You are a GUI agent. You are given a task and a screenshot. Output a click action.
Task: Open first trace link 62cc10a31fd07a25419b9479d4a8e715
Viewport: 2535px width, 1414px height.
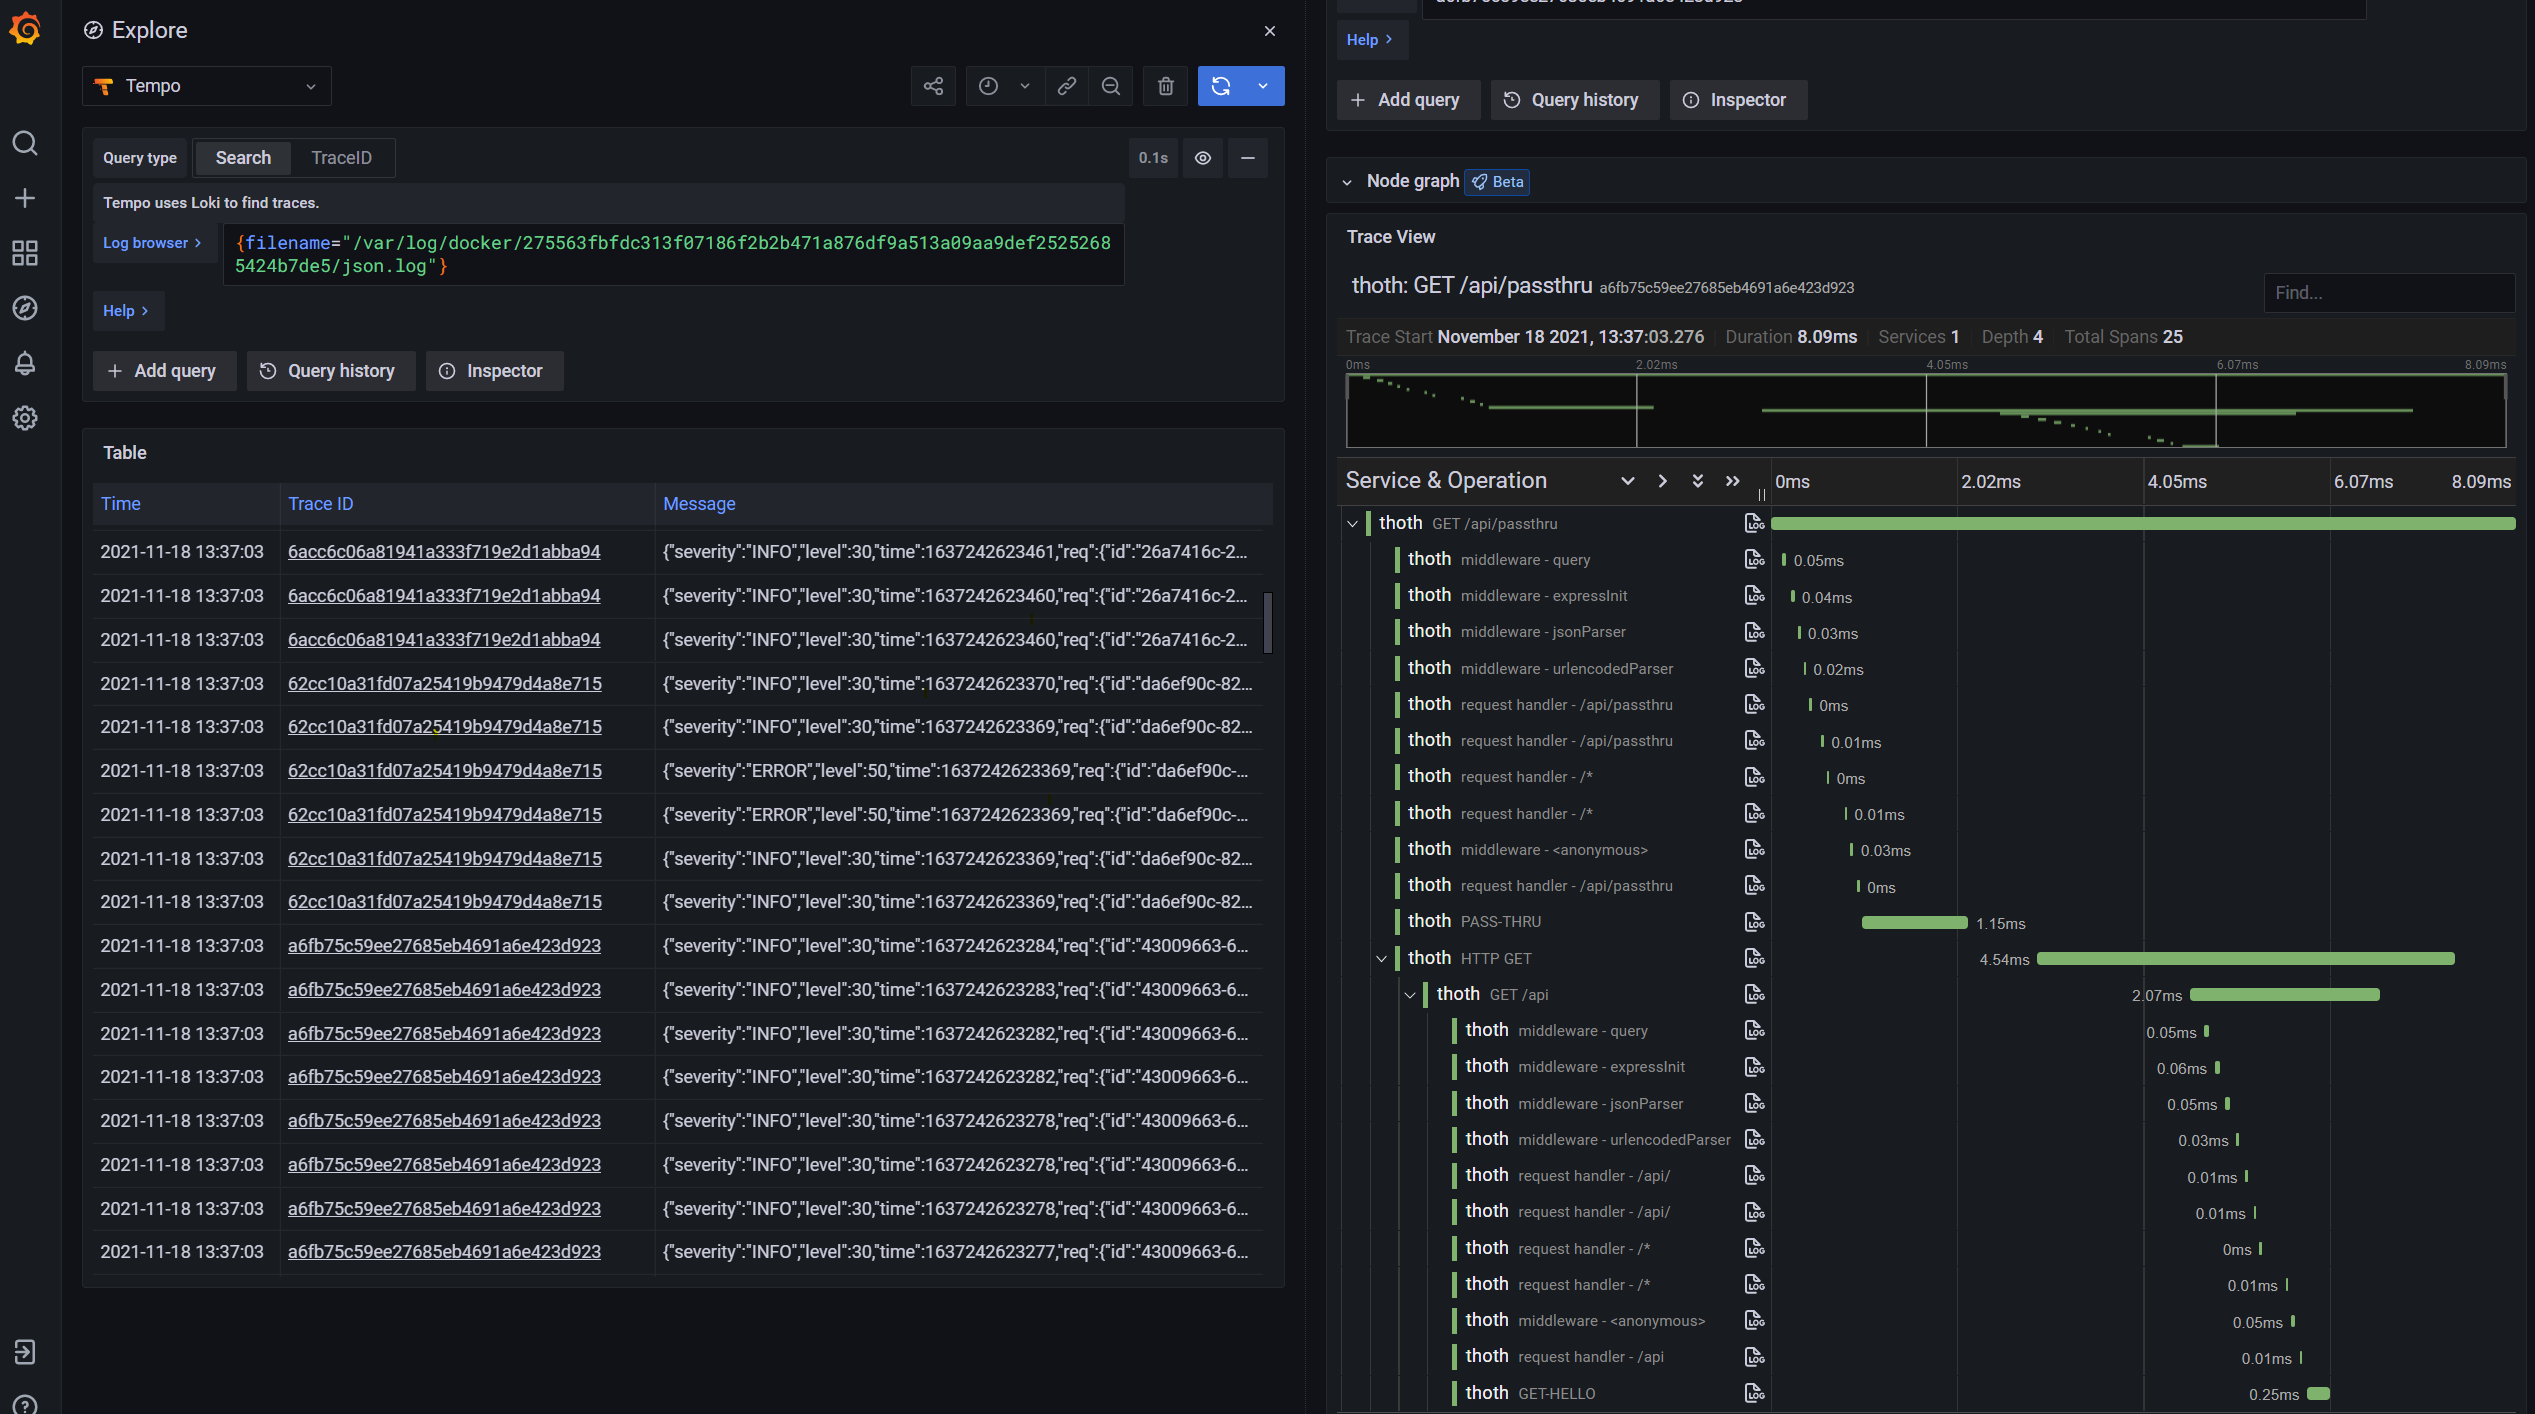[445, 684]
